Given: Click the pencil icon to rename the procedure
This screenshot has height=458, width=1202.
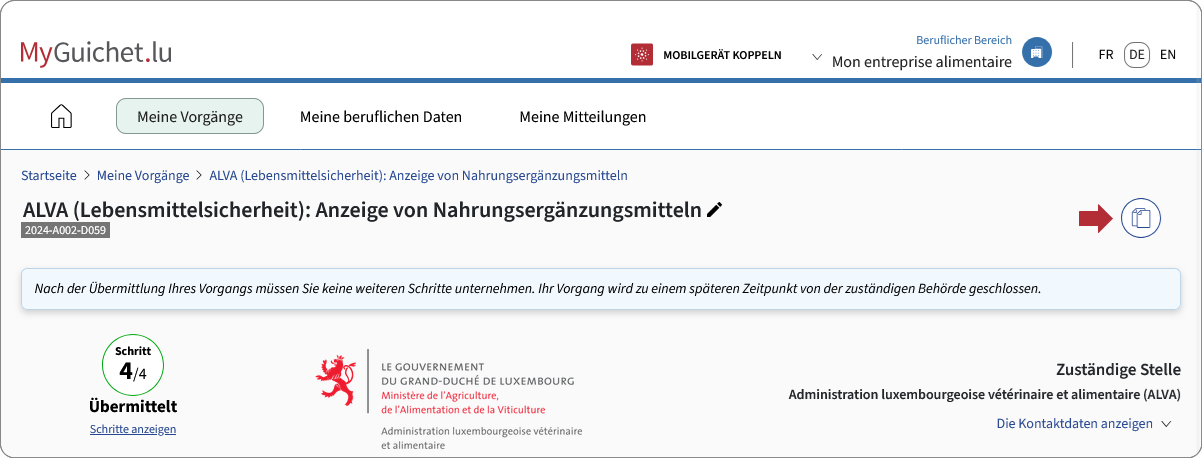Looking at the screenshot, I should pos(714,210).
